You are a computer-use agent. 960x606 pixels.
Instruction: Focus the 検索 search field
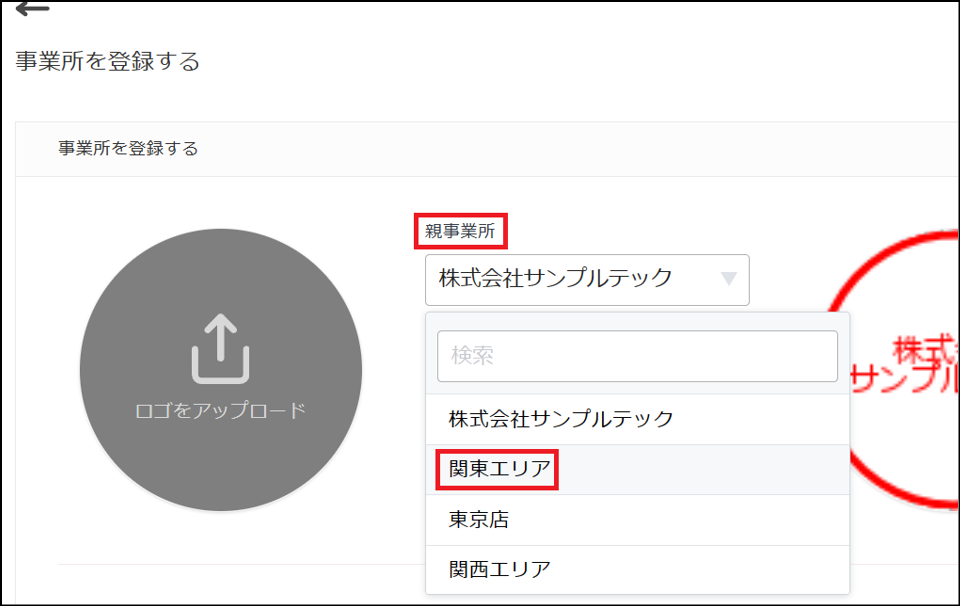(x=637, y=356)
